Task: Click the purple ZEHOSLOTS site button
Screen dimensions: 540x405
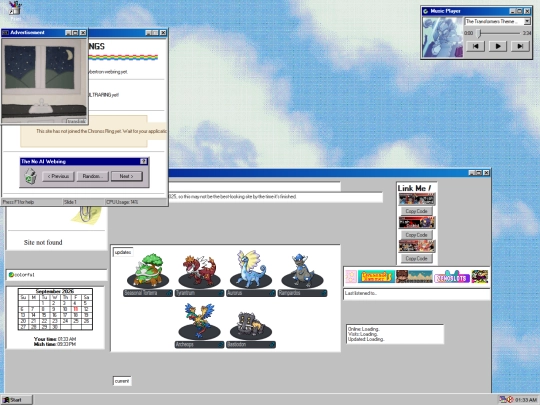Action: tap(452, 278)
